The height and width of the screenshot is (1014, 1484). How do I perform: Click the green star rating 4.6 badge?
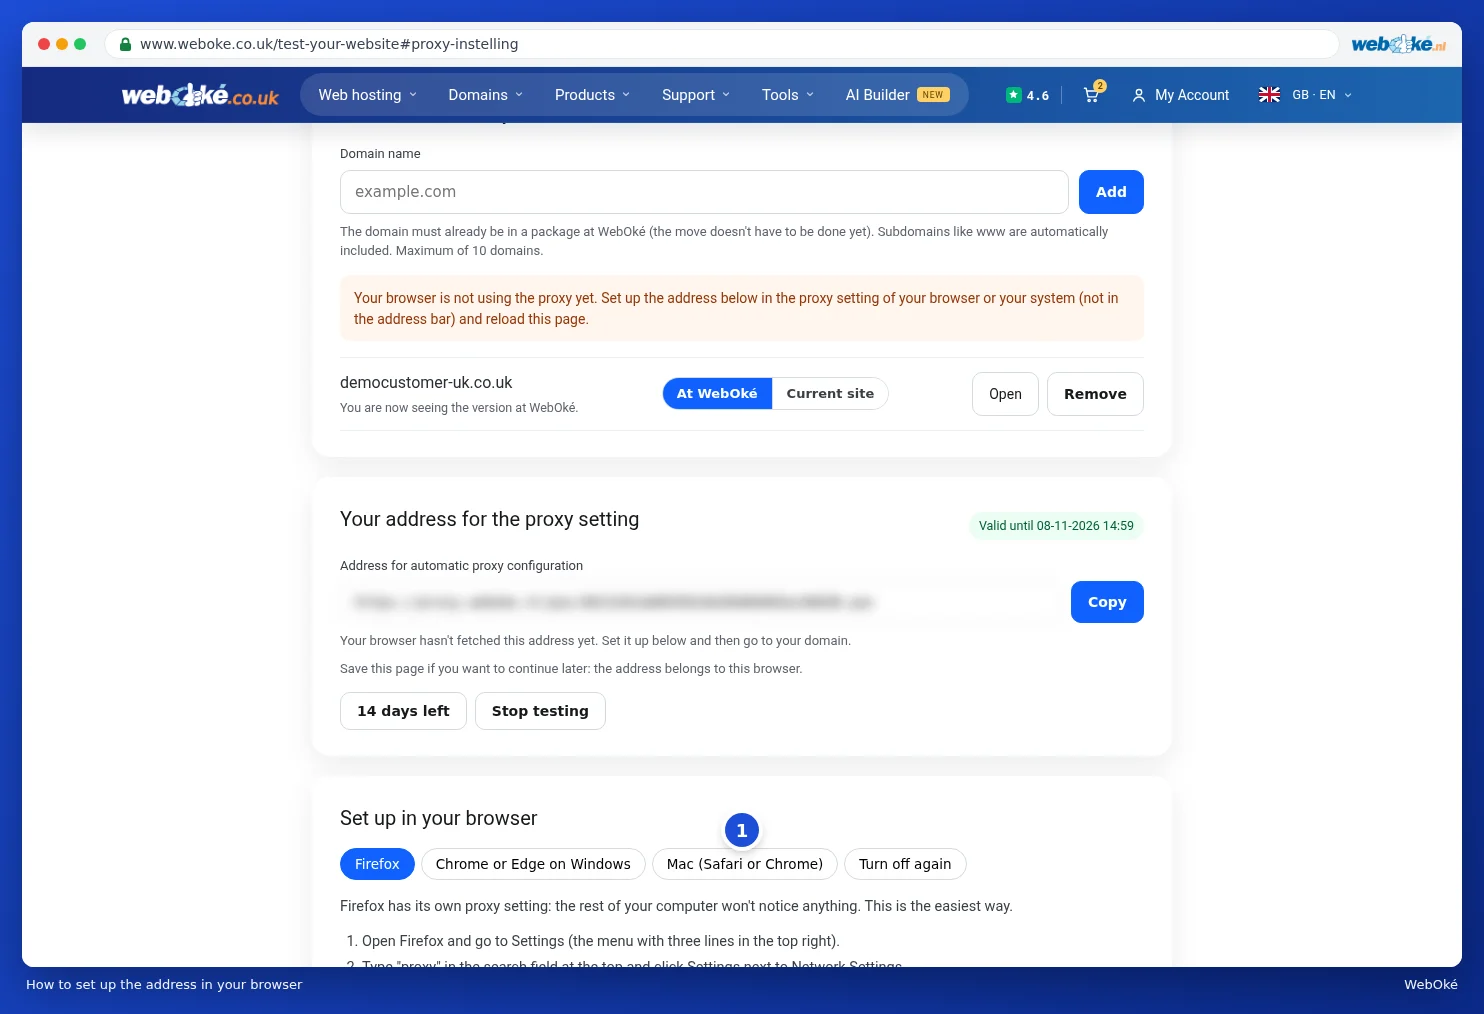1028,95
